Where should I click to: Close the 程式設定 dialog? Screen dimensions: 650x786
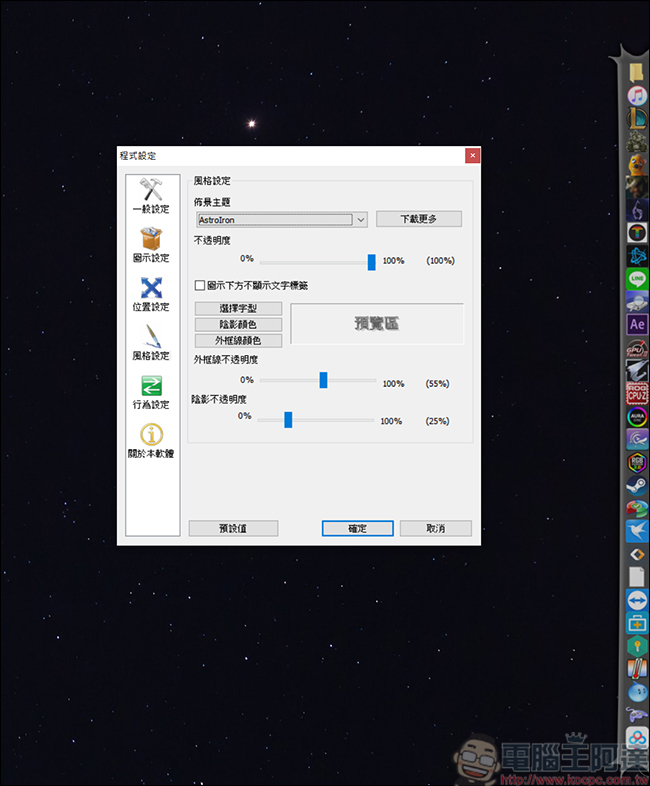coord(472,155)
